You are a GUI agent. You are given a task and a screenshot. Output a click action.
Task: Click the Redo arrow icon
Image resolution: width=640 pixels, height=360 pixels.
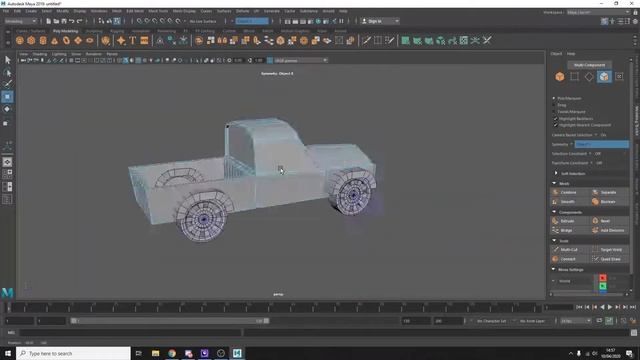click(x=80, y=21)
